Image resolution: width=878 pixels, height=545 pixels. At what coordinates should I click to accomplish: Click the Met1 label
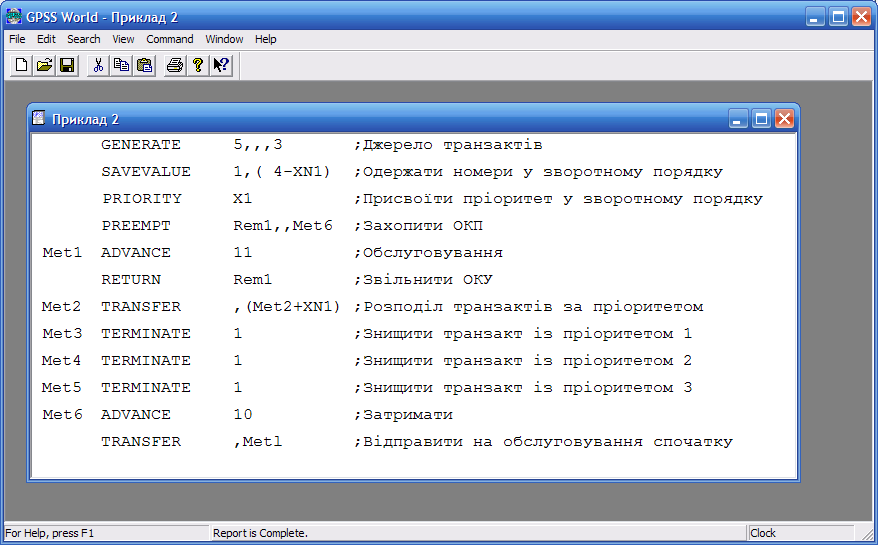(x=62, y=253)
